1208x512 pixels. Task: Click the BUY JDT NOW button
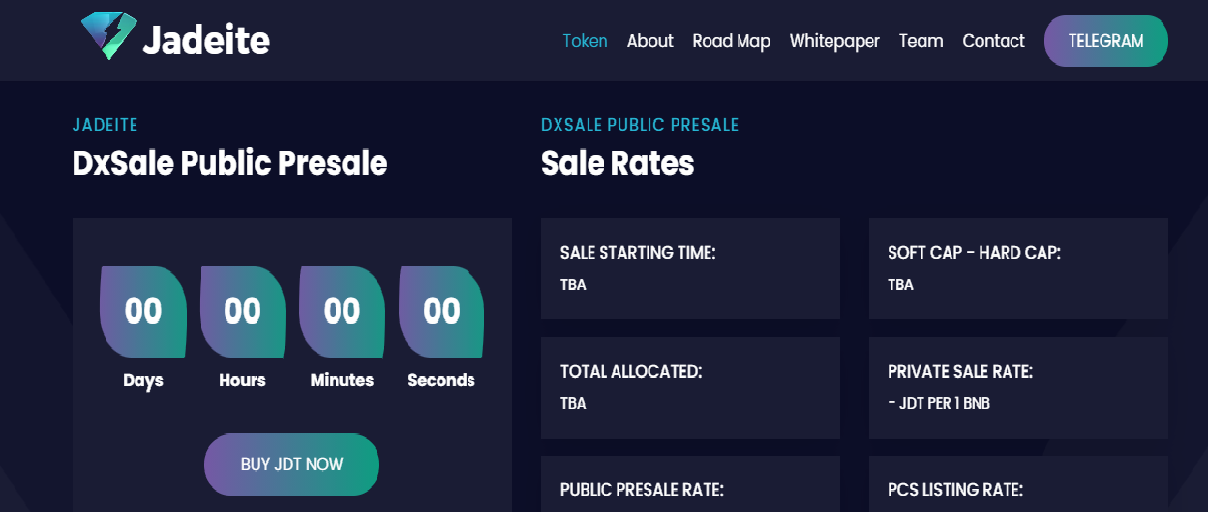(x=292, y=464)
